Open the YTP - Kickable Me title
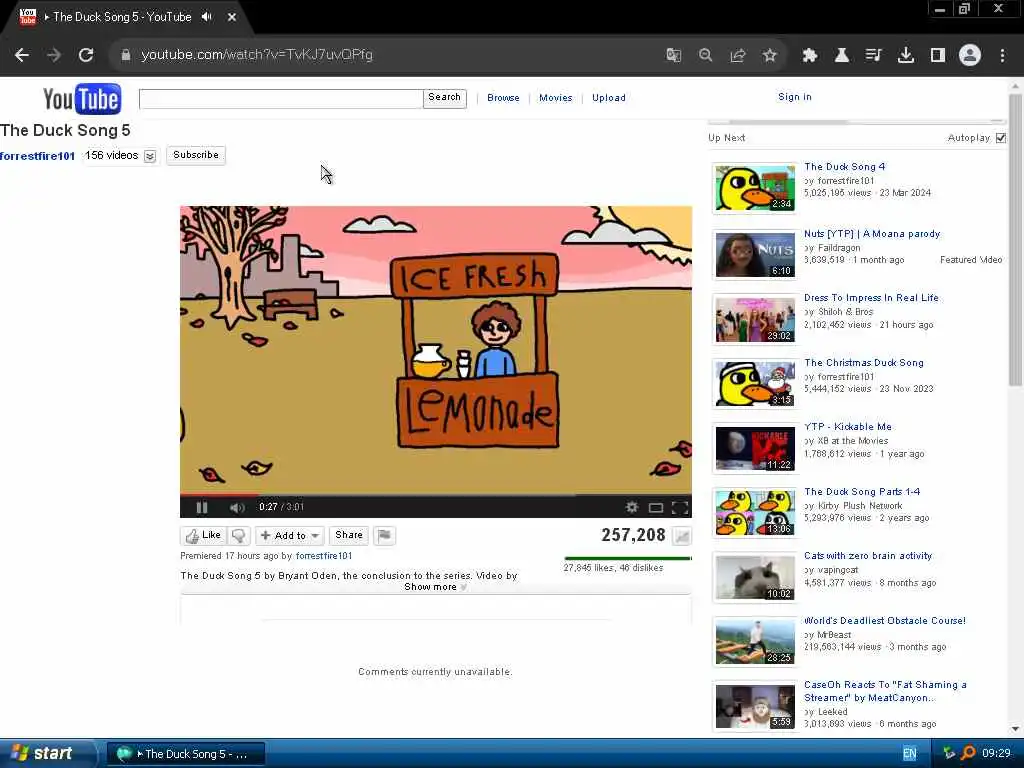 coord(848,427)
